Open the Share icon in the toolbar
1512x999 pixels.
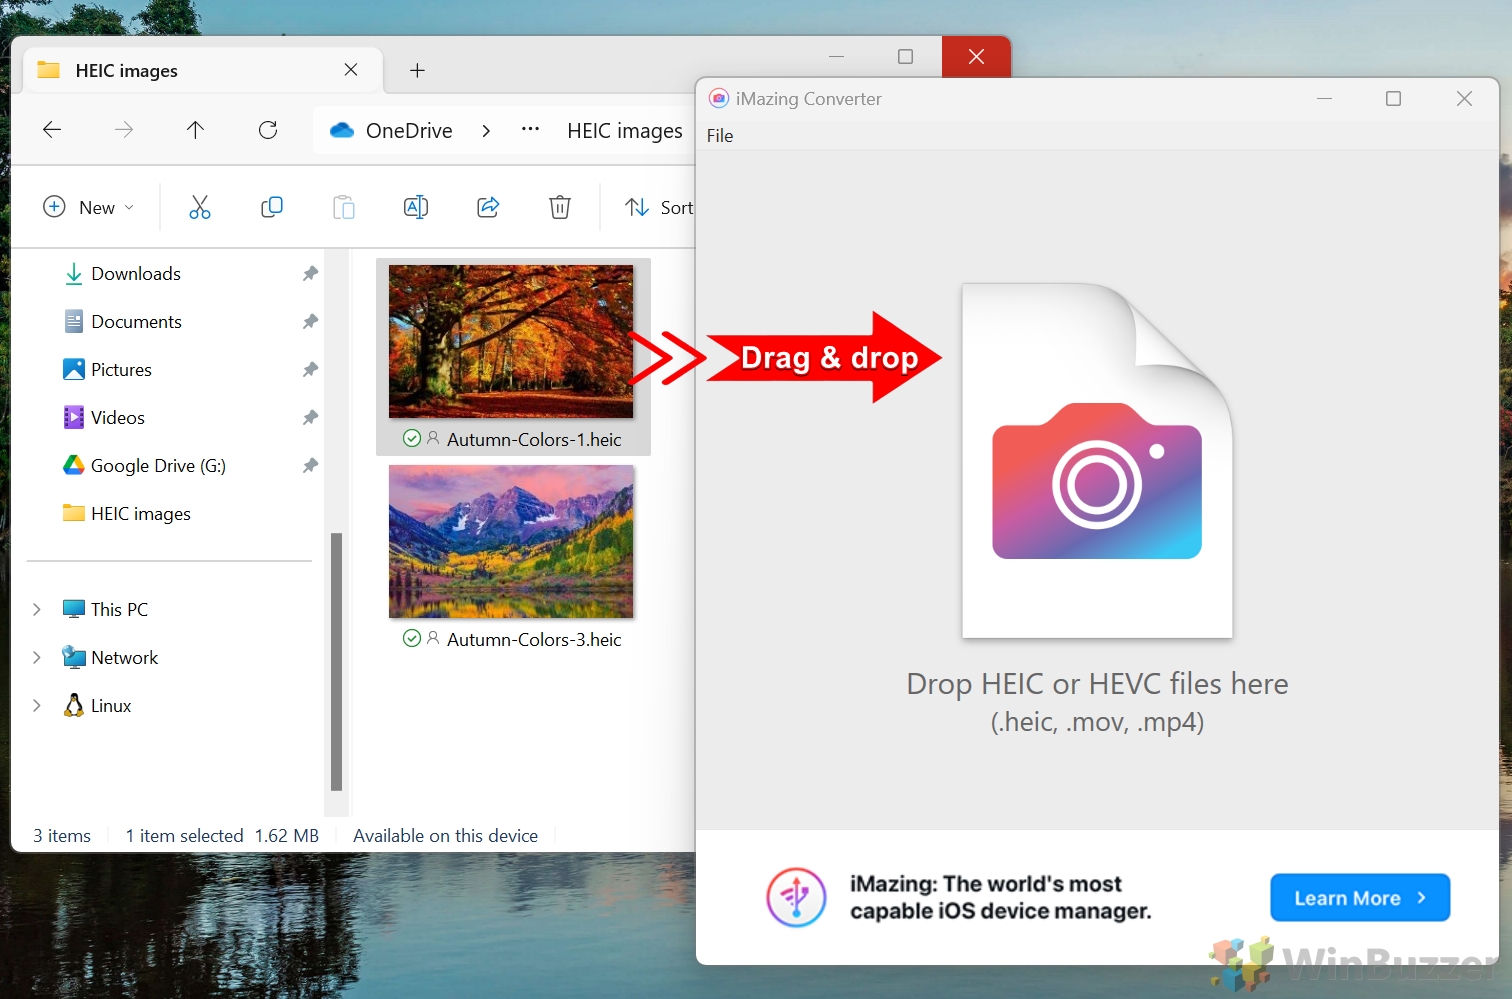[x=488, y=207]
